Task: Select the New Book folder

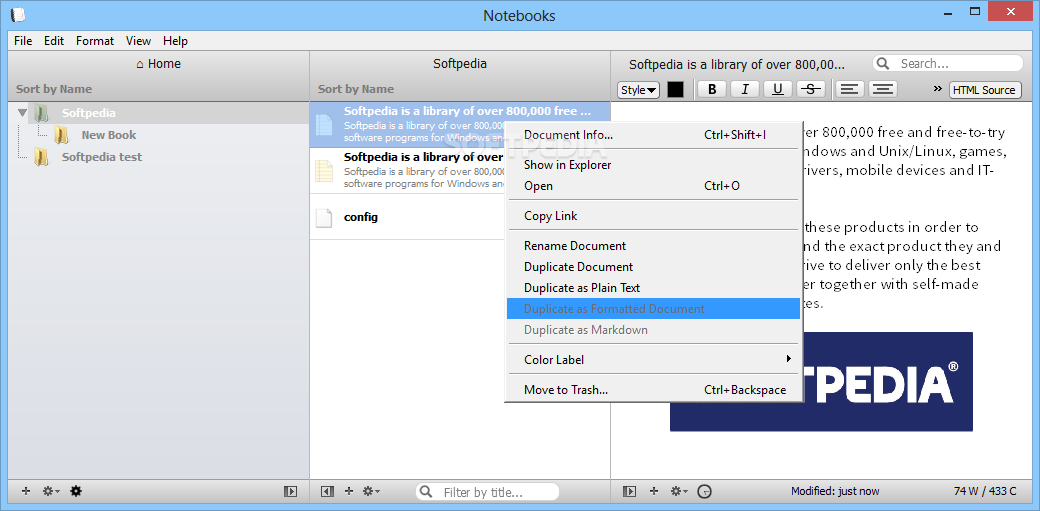Action: coord(109,135)
